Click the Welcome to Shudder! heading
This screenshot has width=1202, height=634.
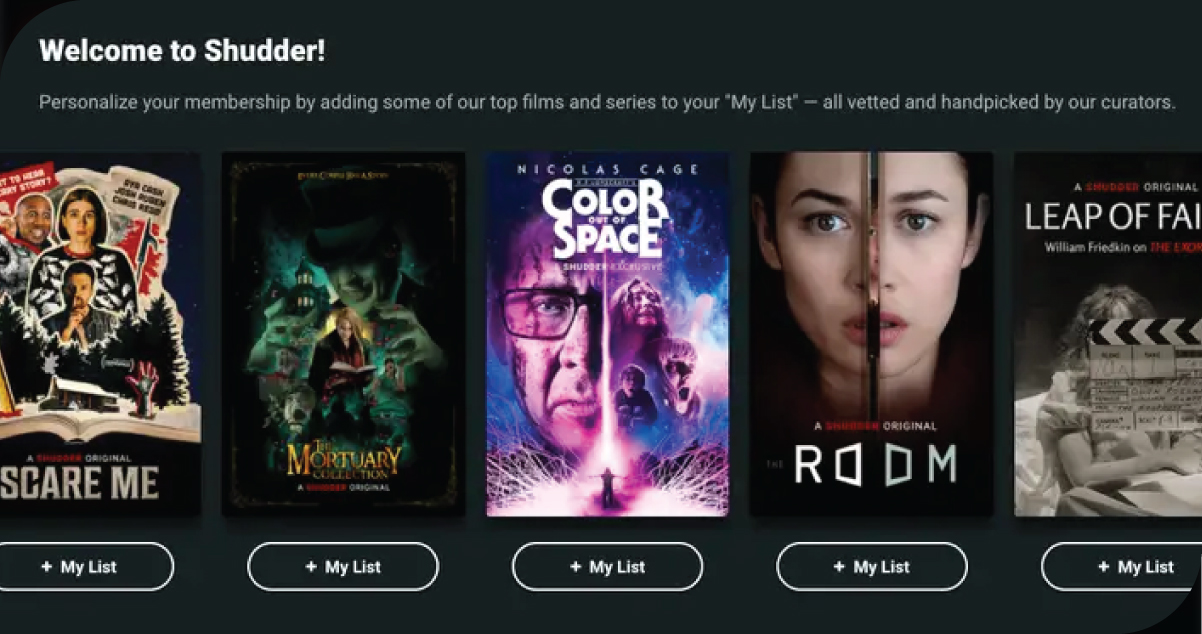point(182,52)
